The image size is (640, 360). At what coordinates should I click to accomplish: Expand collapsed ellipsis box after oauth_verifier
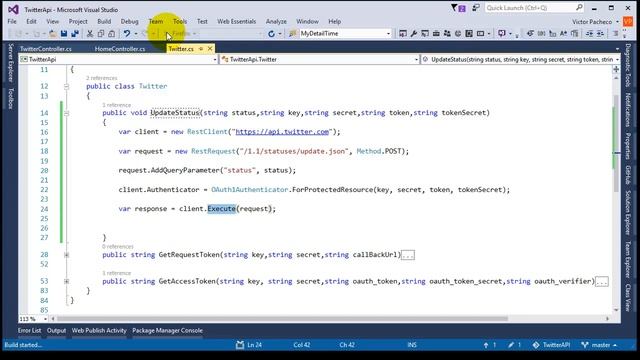pos(602,282)
